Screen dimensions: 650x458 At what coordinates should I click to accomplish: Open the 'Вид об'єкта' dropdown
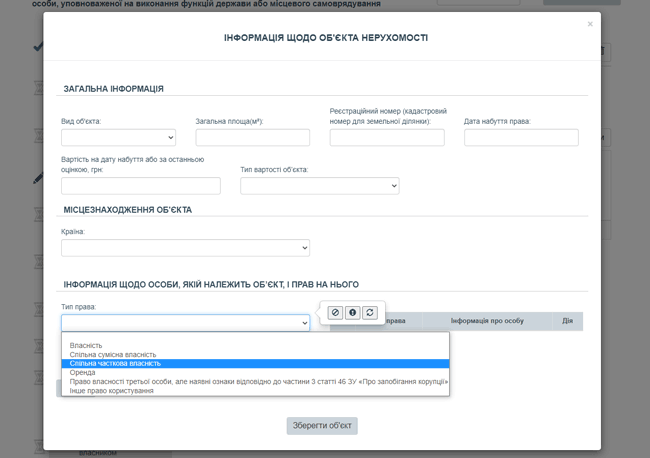(118, 138)
